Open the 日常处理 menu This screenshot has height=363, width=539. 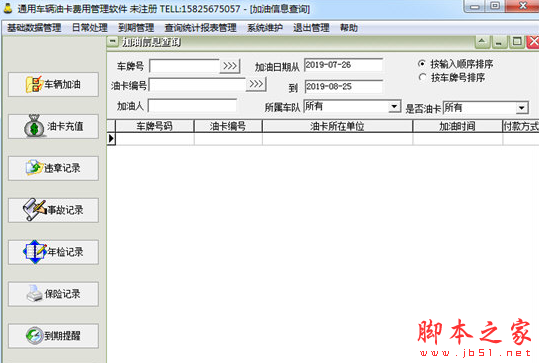[x=90, y=28]
